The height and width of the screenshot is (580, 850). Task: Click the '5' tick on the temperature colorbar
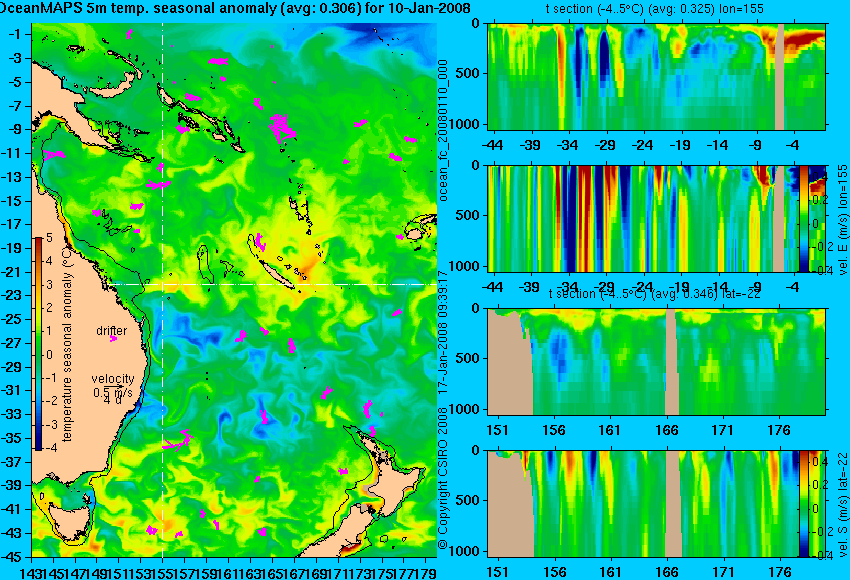49,238
